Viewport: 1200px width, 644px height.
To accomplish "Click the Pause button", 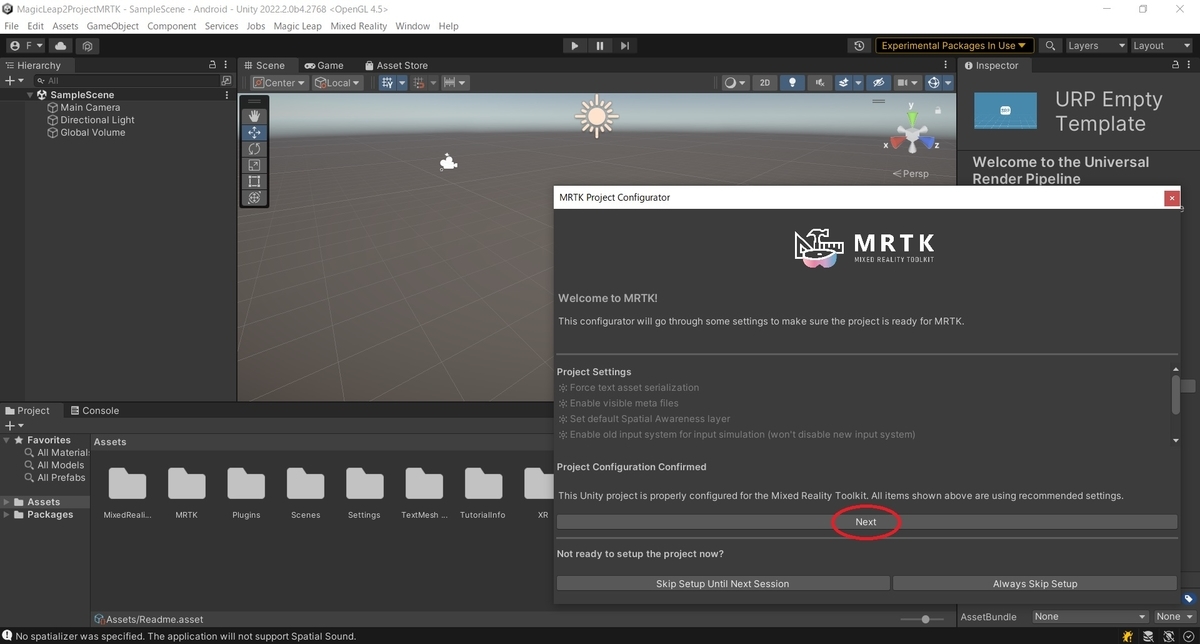I will tap(599, 46).
